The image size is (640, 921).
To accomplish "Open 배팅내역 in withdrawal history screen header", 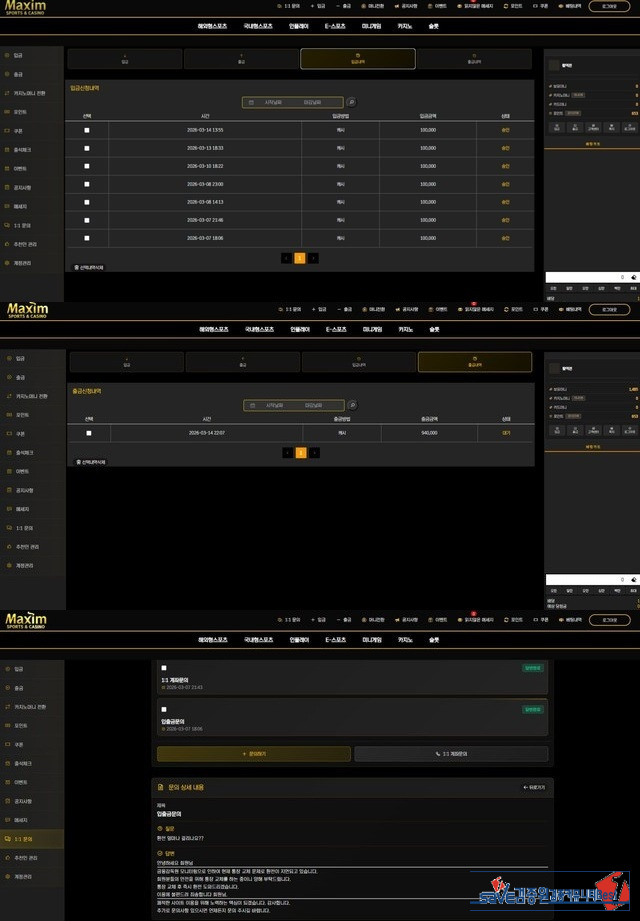I will (570, 309).
